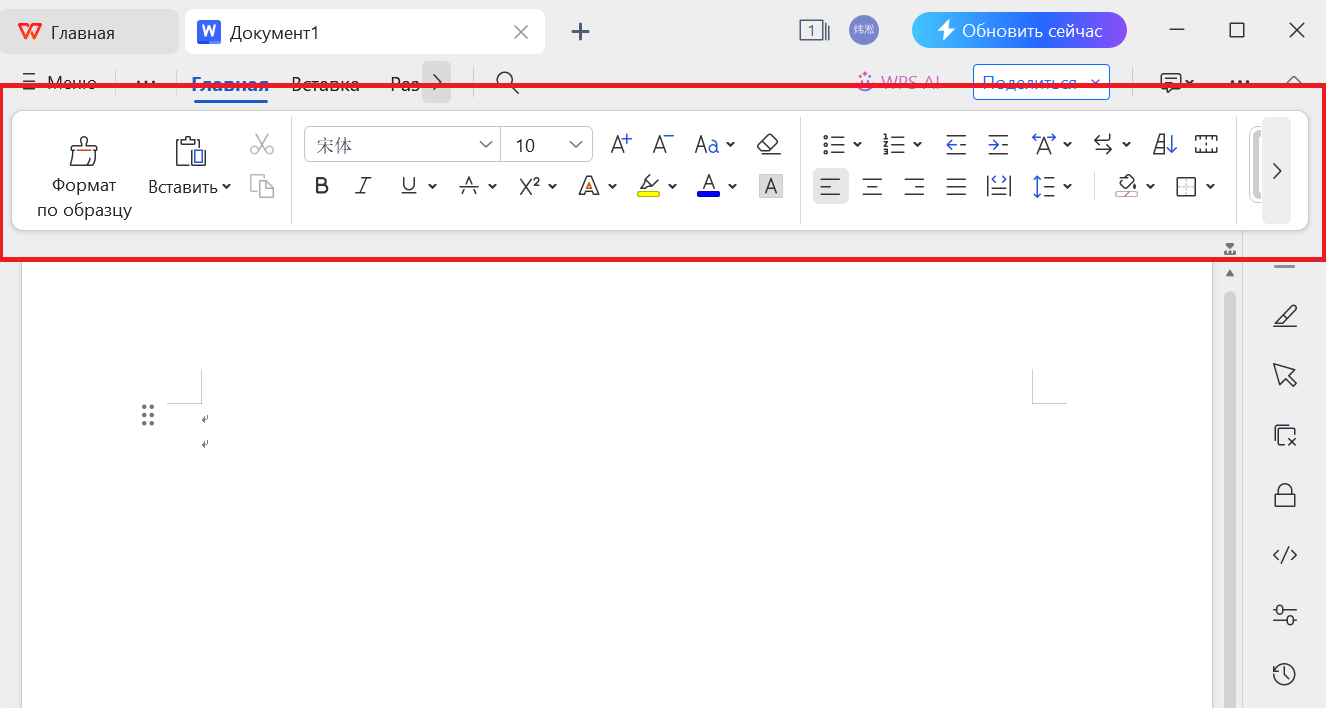Open the sliders settings icon in right sidebar
Screen dimensions: 1326x708
coord(1285,615)
